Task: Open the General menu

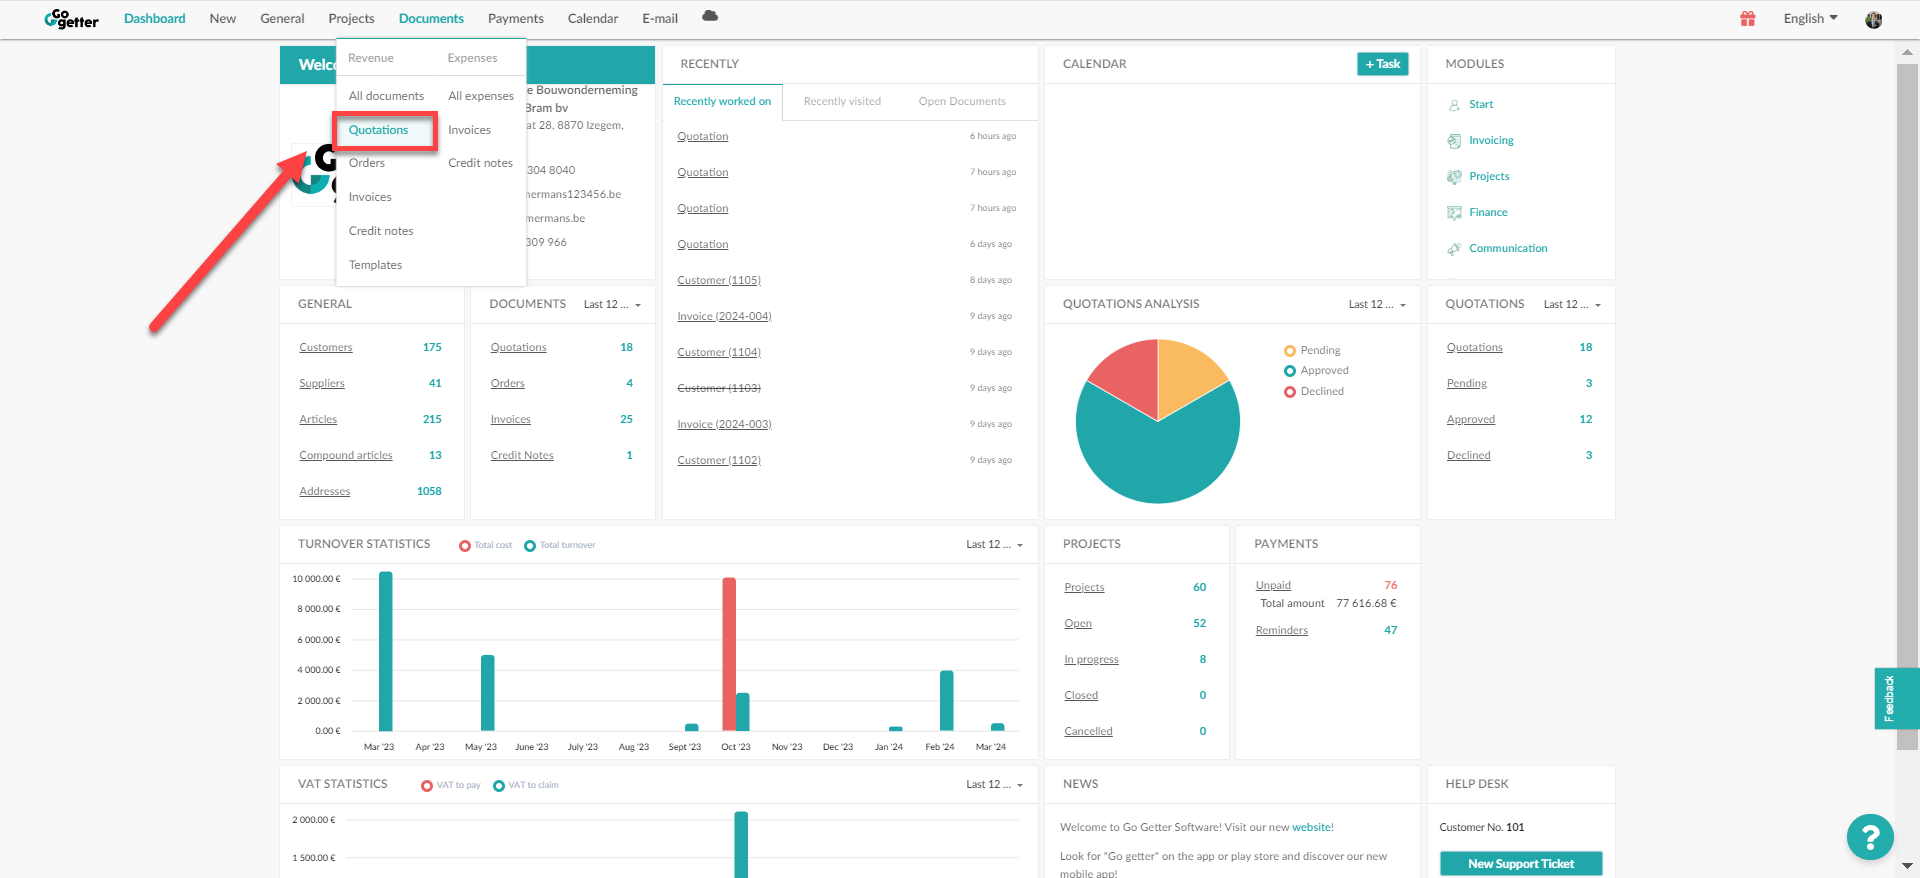Action: coord(282,18)
